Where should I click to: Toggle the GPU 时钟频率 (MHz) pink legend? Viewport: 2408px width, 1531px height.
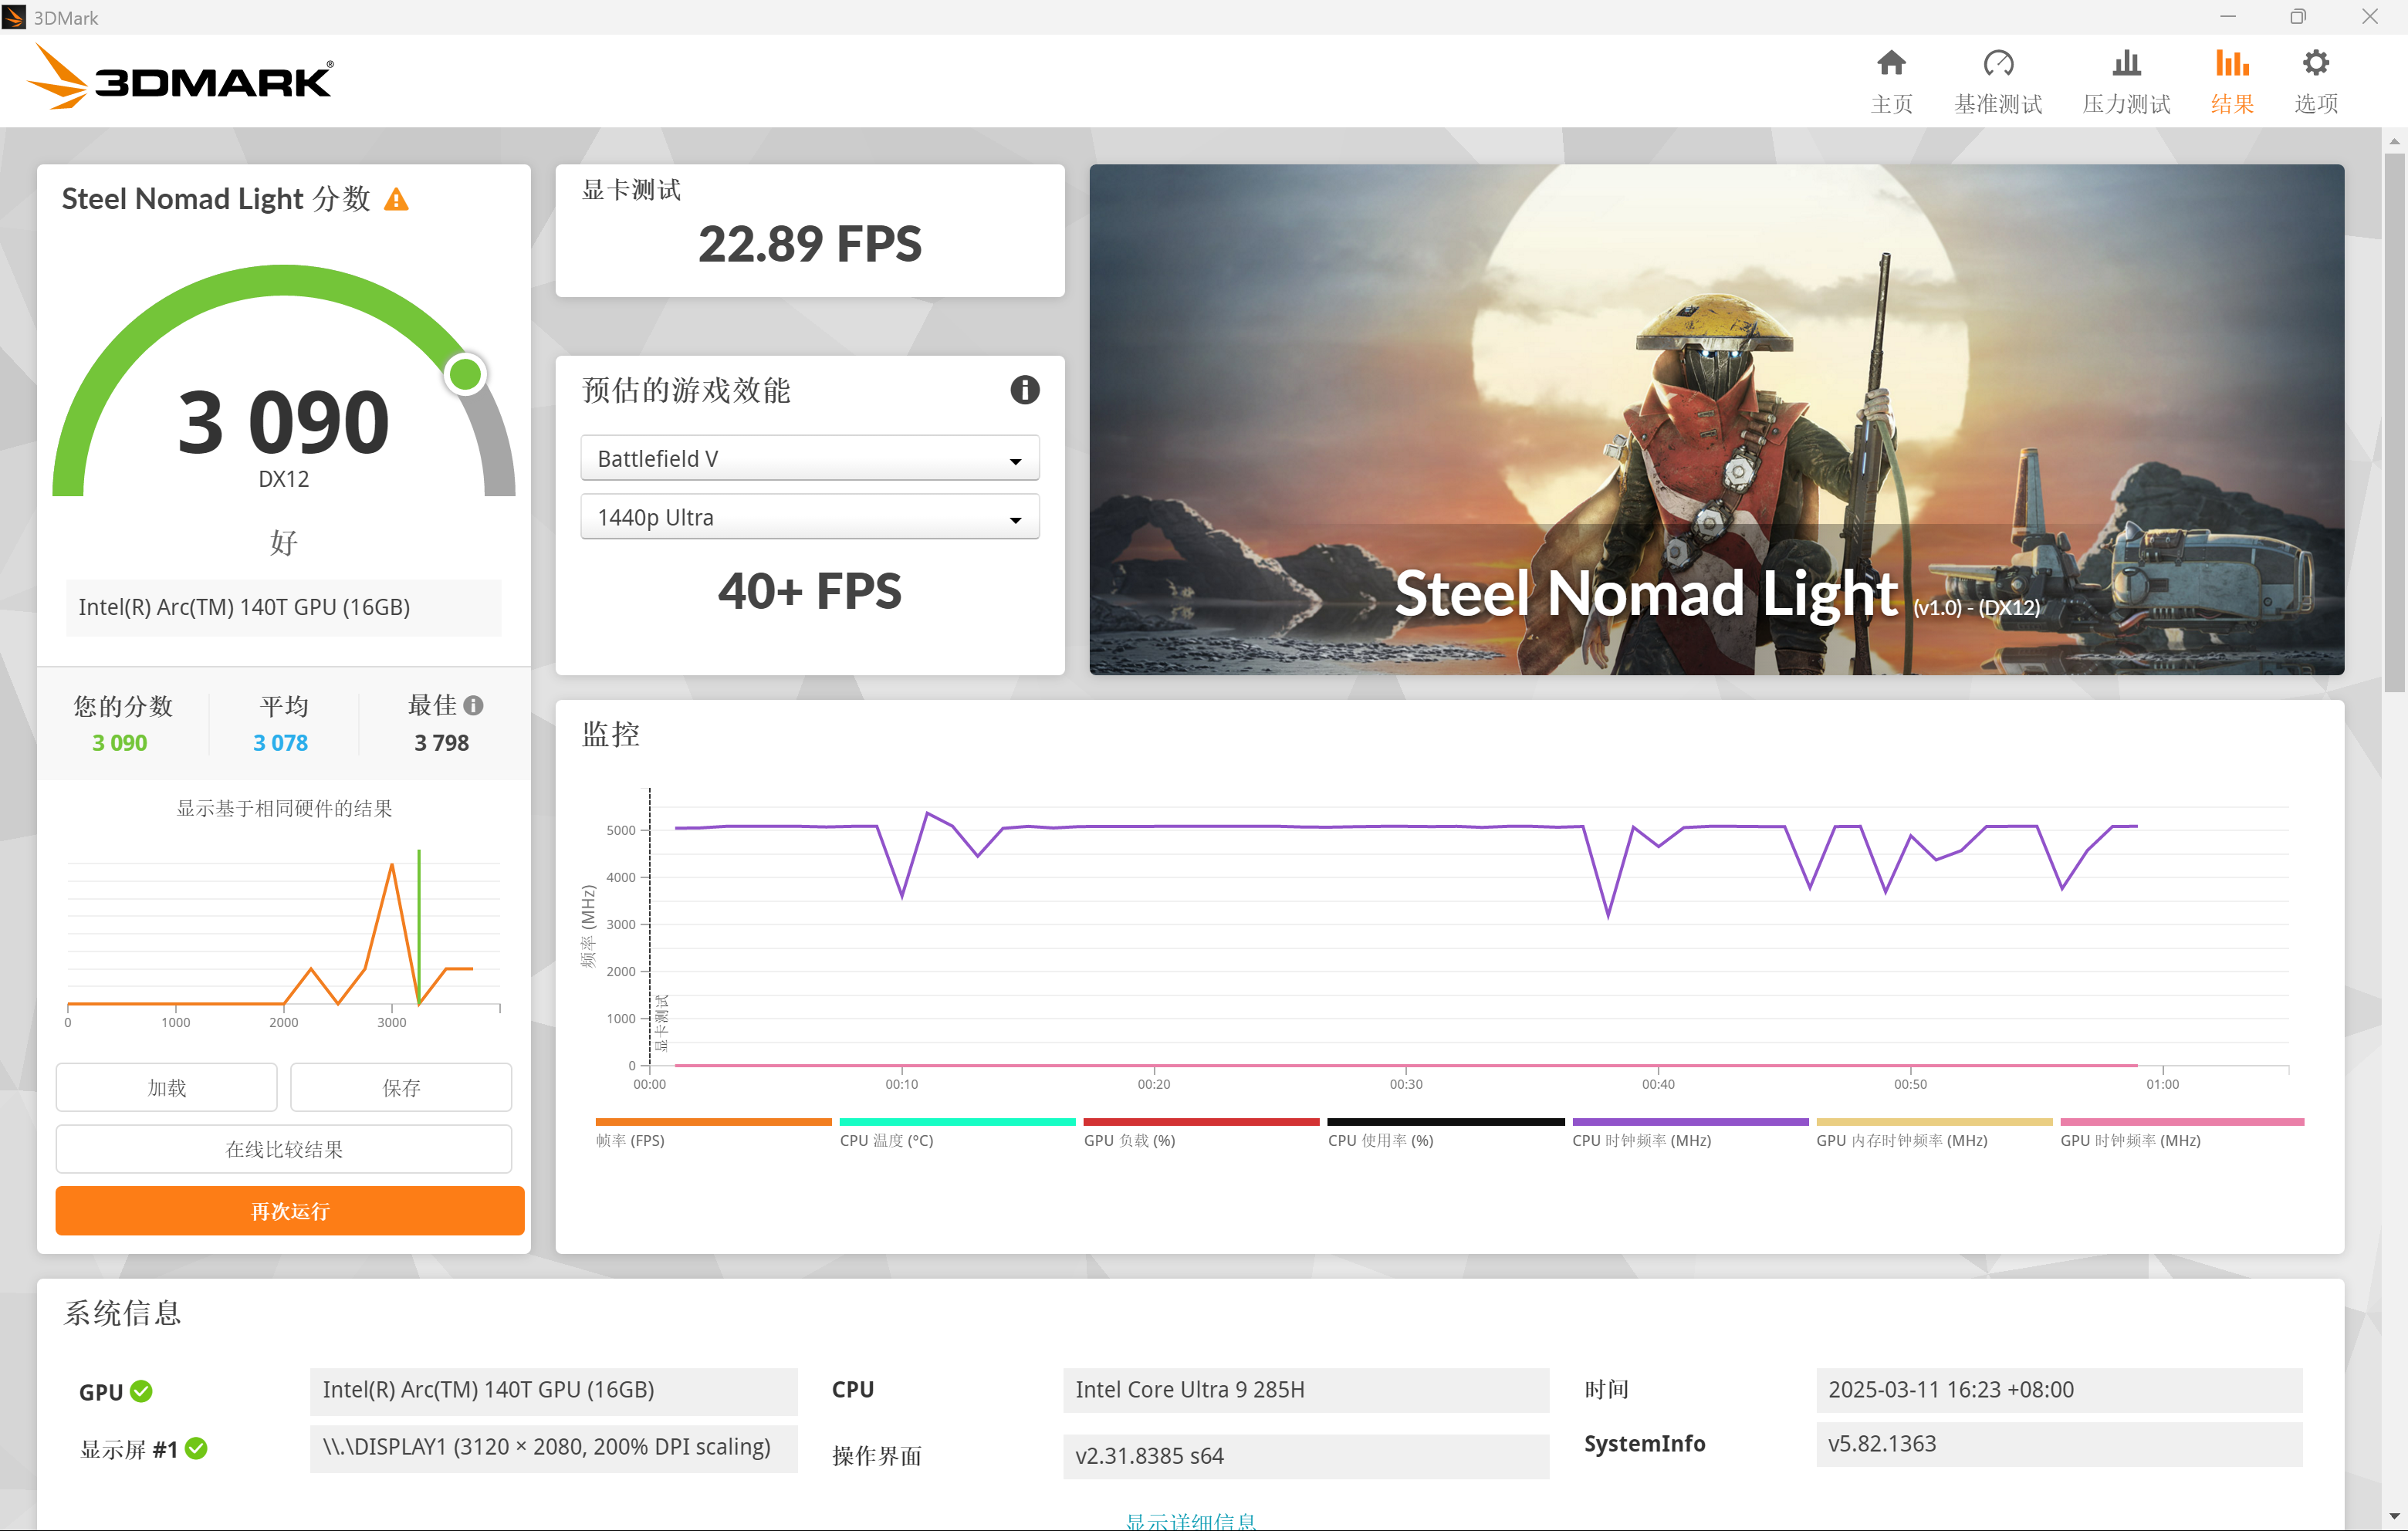pyautogui.click(x=2182, y=1133)
